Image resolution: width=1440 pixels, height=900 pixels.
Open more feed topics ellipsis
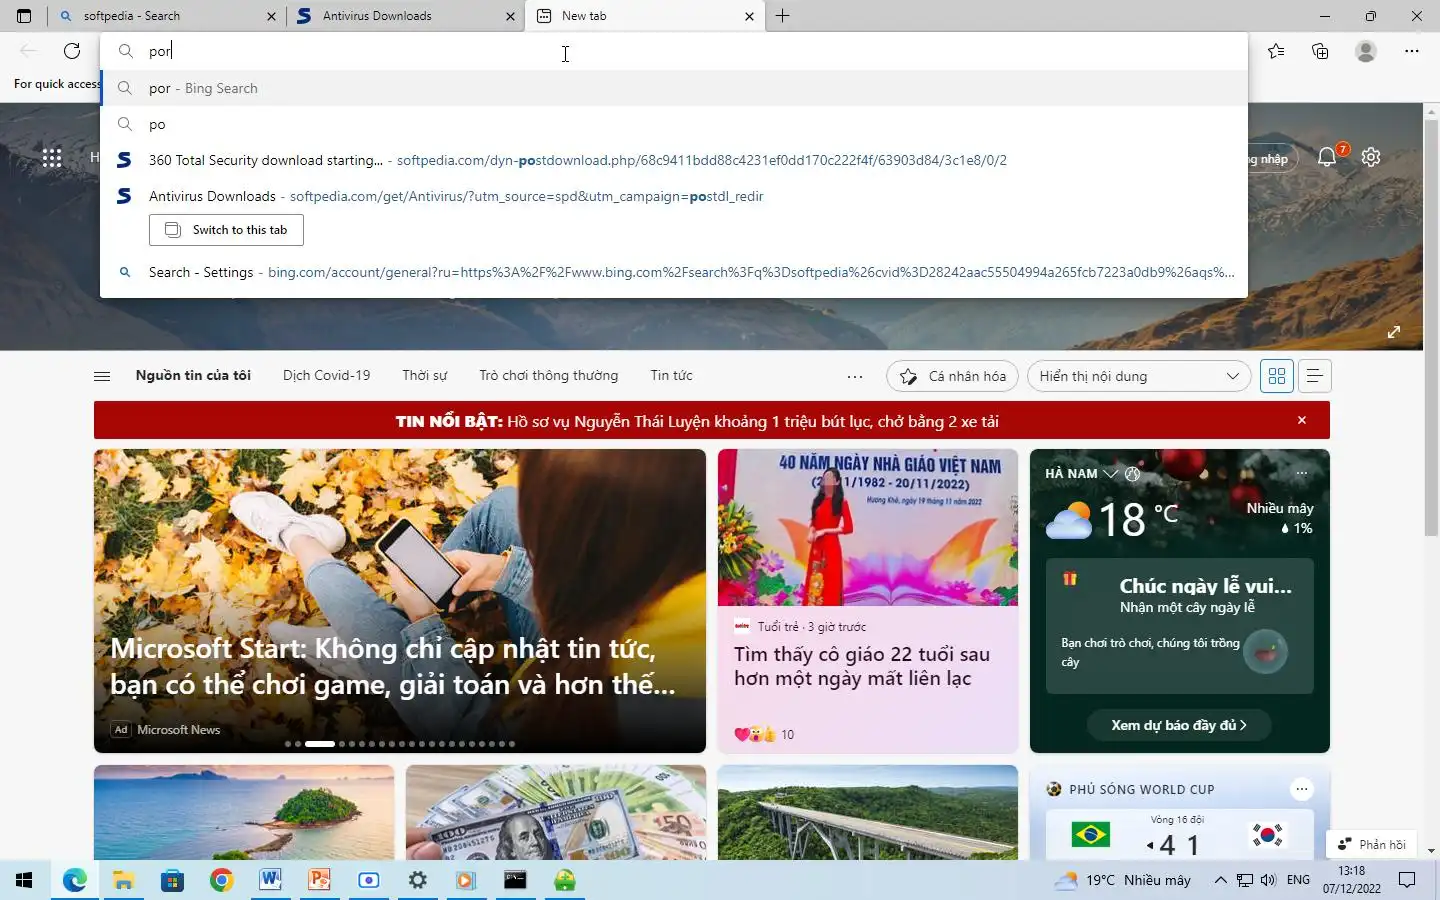coord(855,376)
